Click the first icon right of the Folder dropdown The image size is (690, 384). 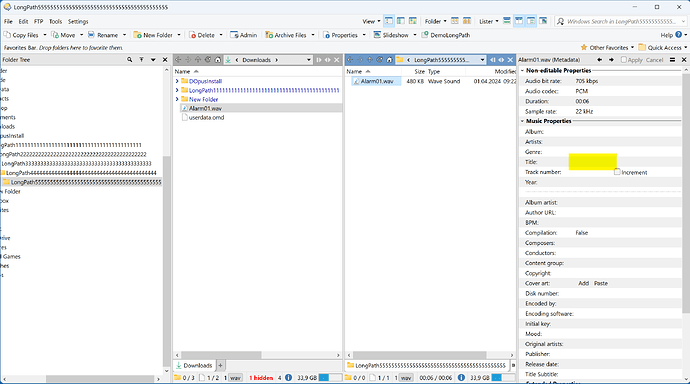[455, 21]
